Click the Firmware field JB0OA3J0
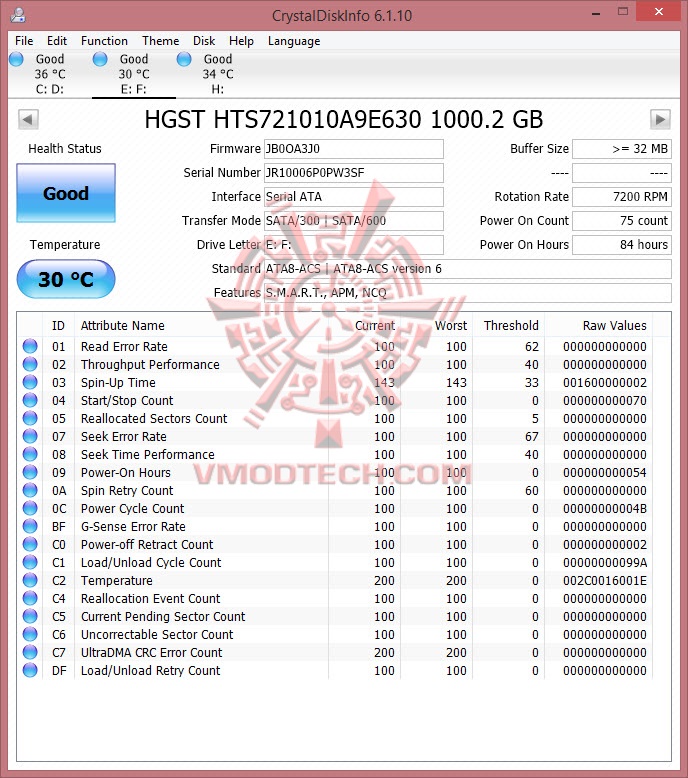 (354, 149)
